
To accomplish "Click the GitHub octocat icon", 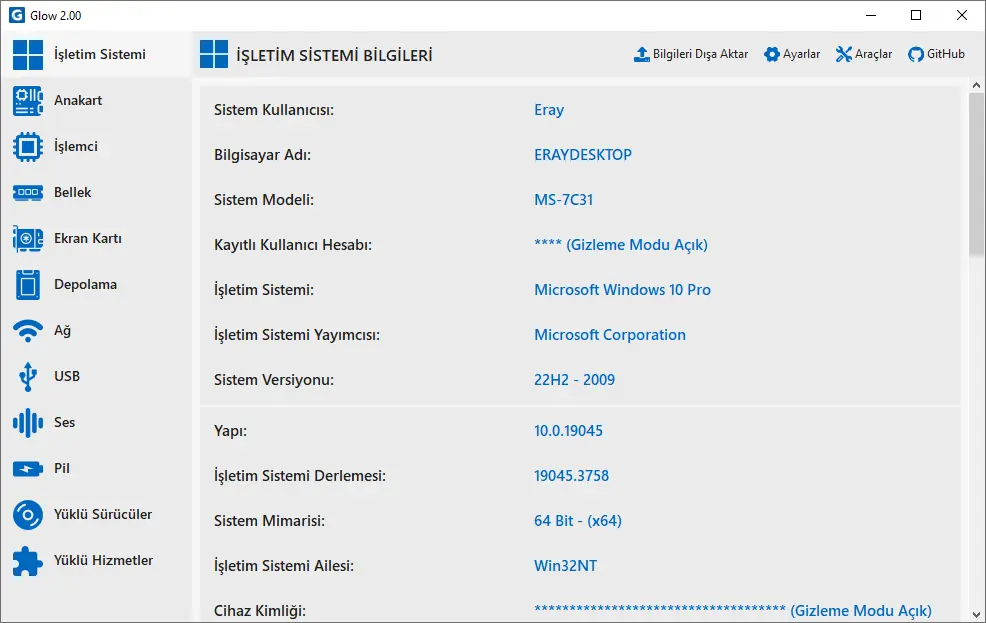I will tap(916, 55).
